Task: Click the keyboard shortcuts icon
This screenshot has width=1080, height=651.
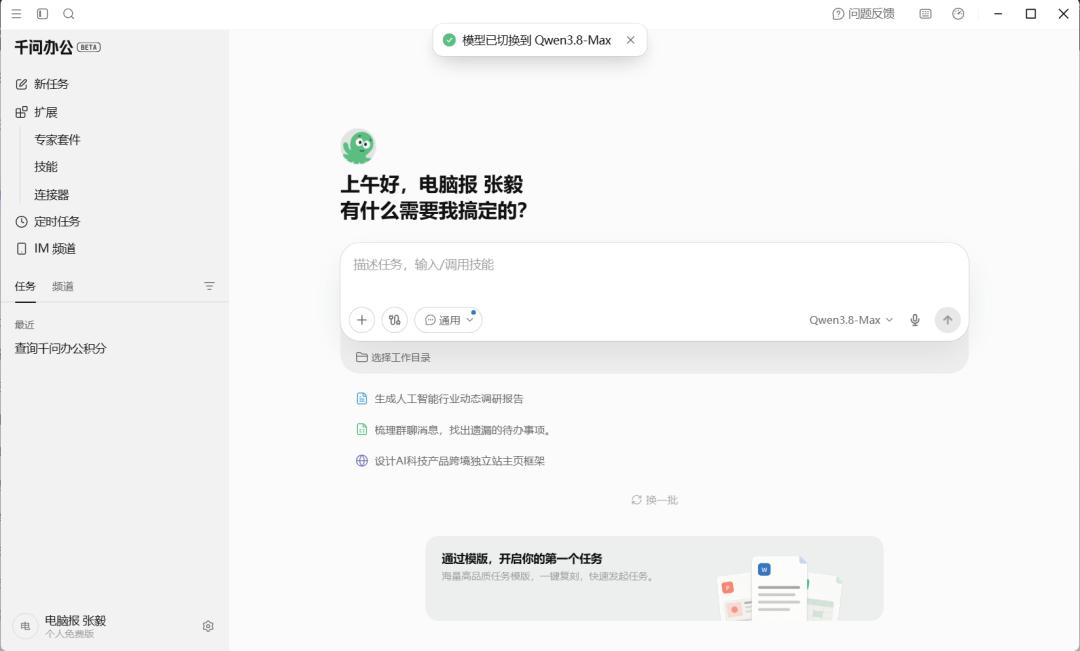Action: 926,14
